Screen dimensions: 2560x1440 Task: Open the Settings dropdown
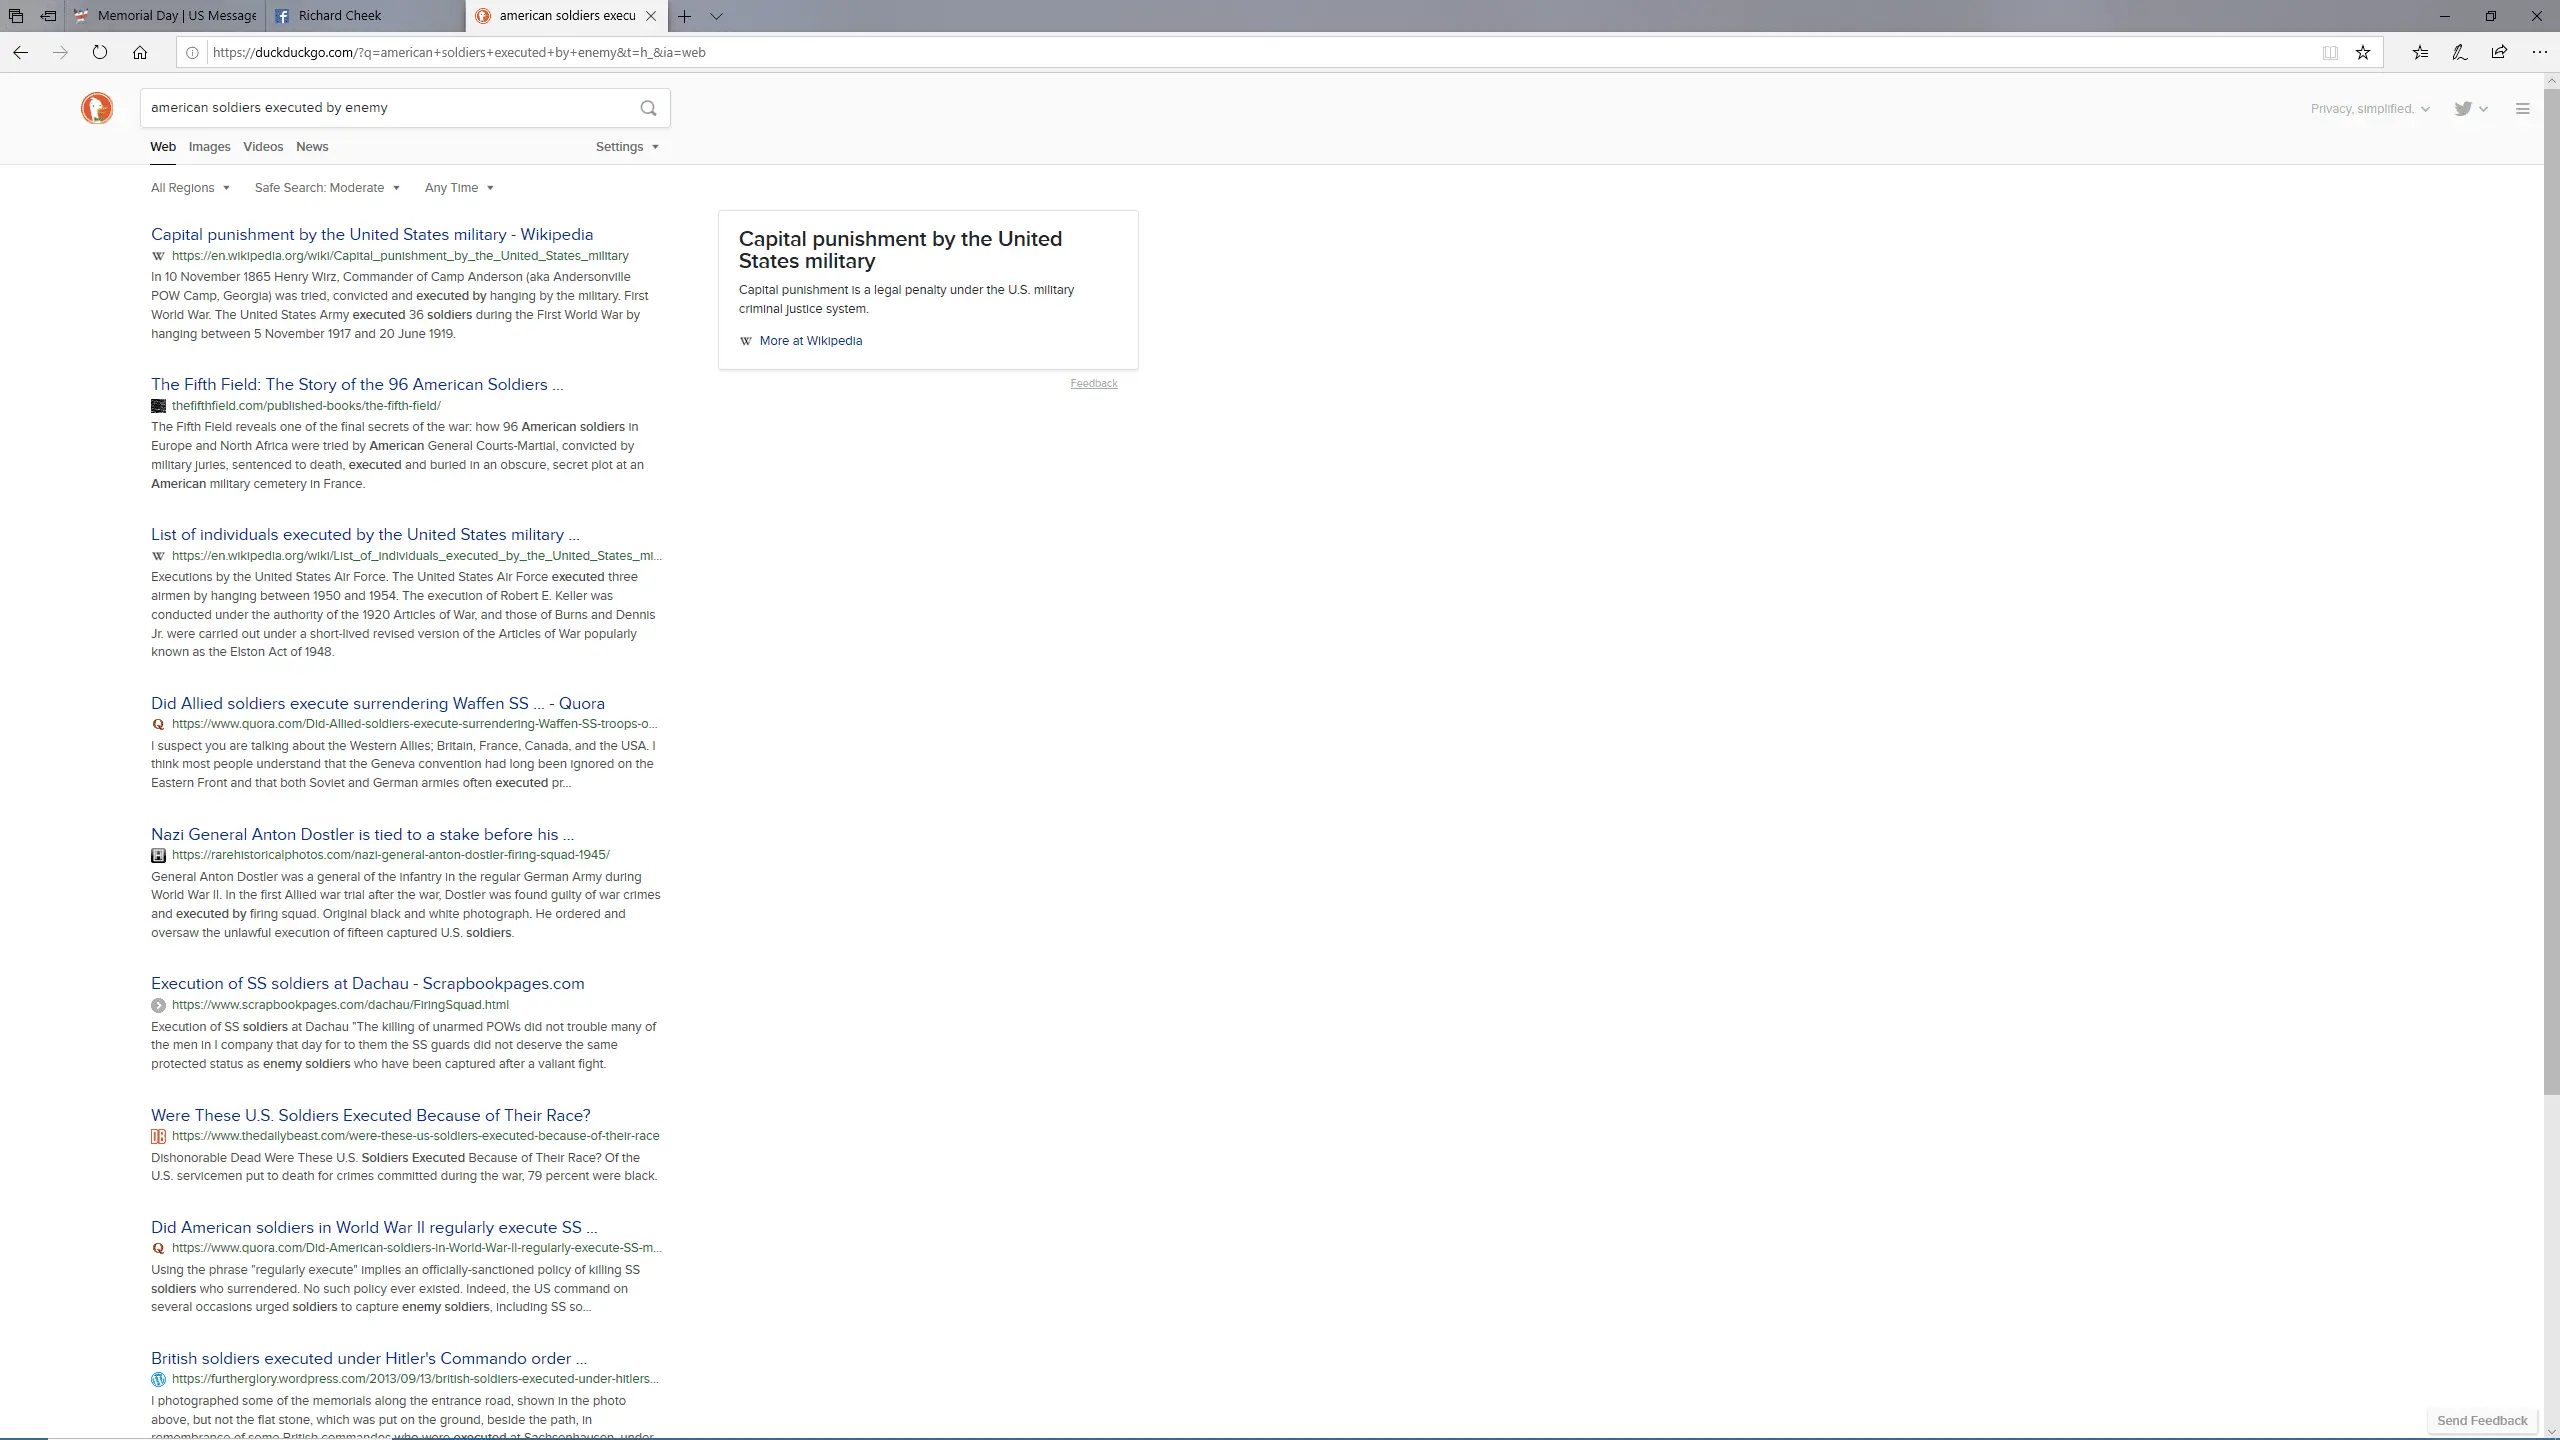[x=627, y=147]
